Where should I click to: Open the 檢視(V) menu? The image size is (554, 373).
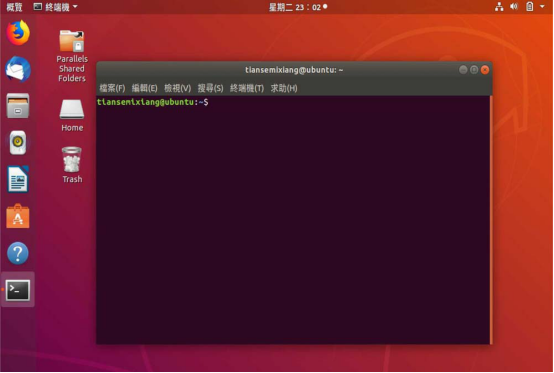(177, 88)
